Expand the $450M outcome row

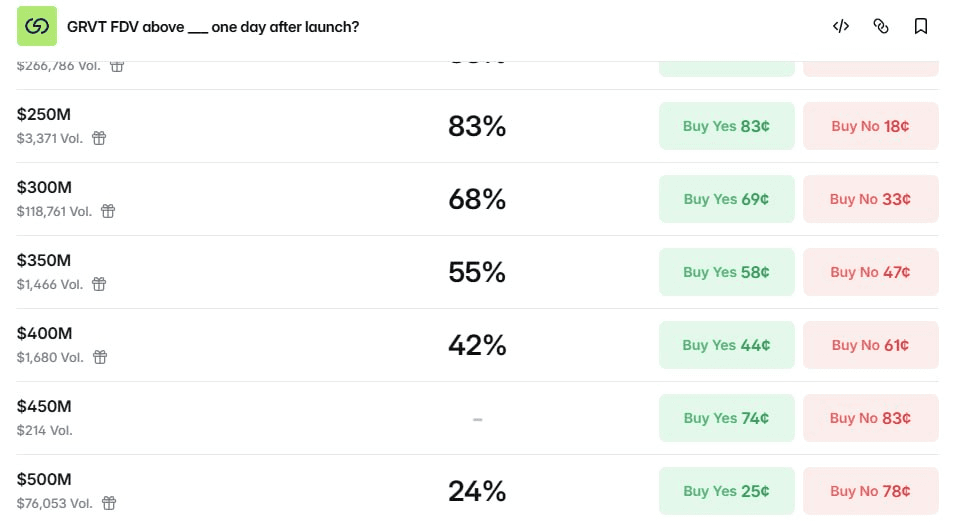click(477, 417)
